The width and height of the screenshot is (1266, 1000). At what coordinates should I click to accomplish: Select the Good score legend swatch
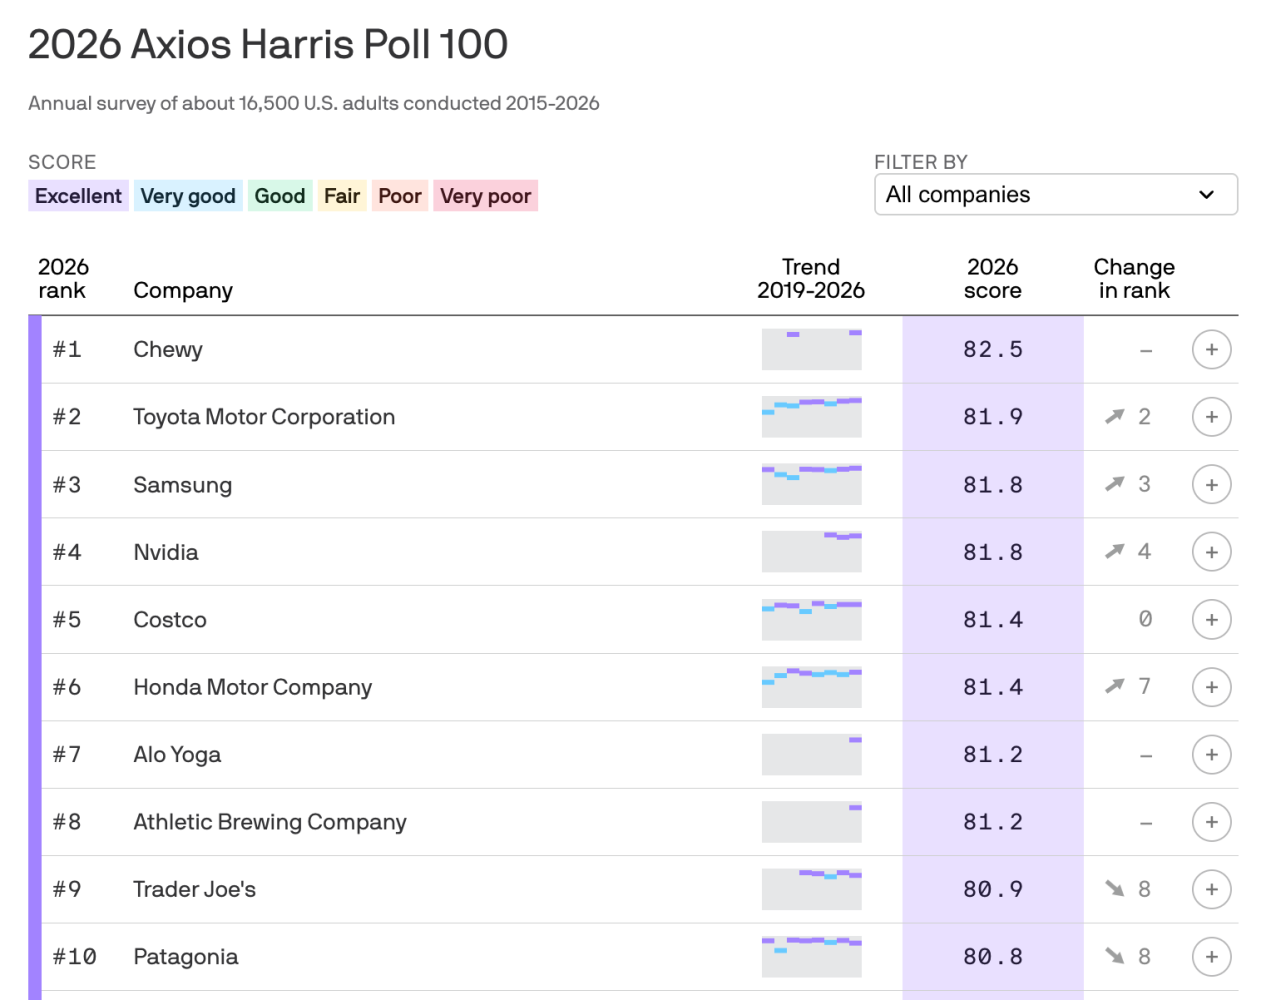280,196
